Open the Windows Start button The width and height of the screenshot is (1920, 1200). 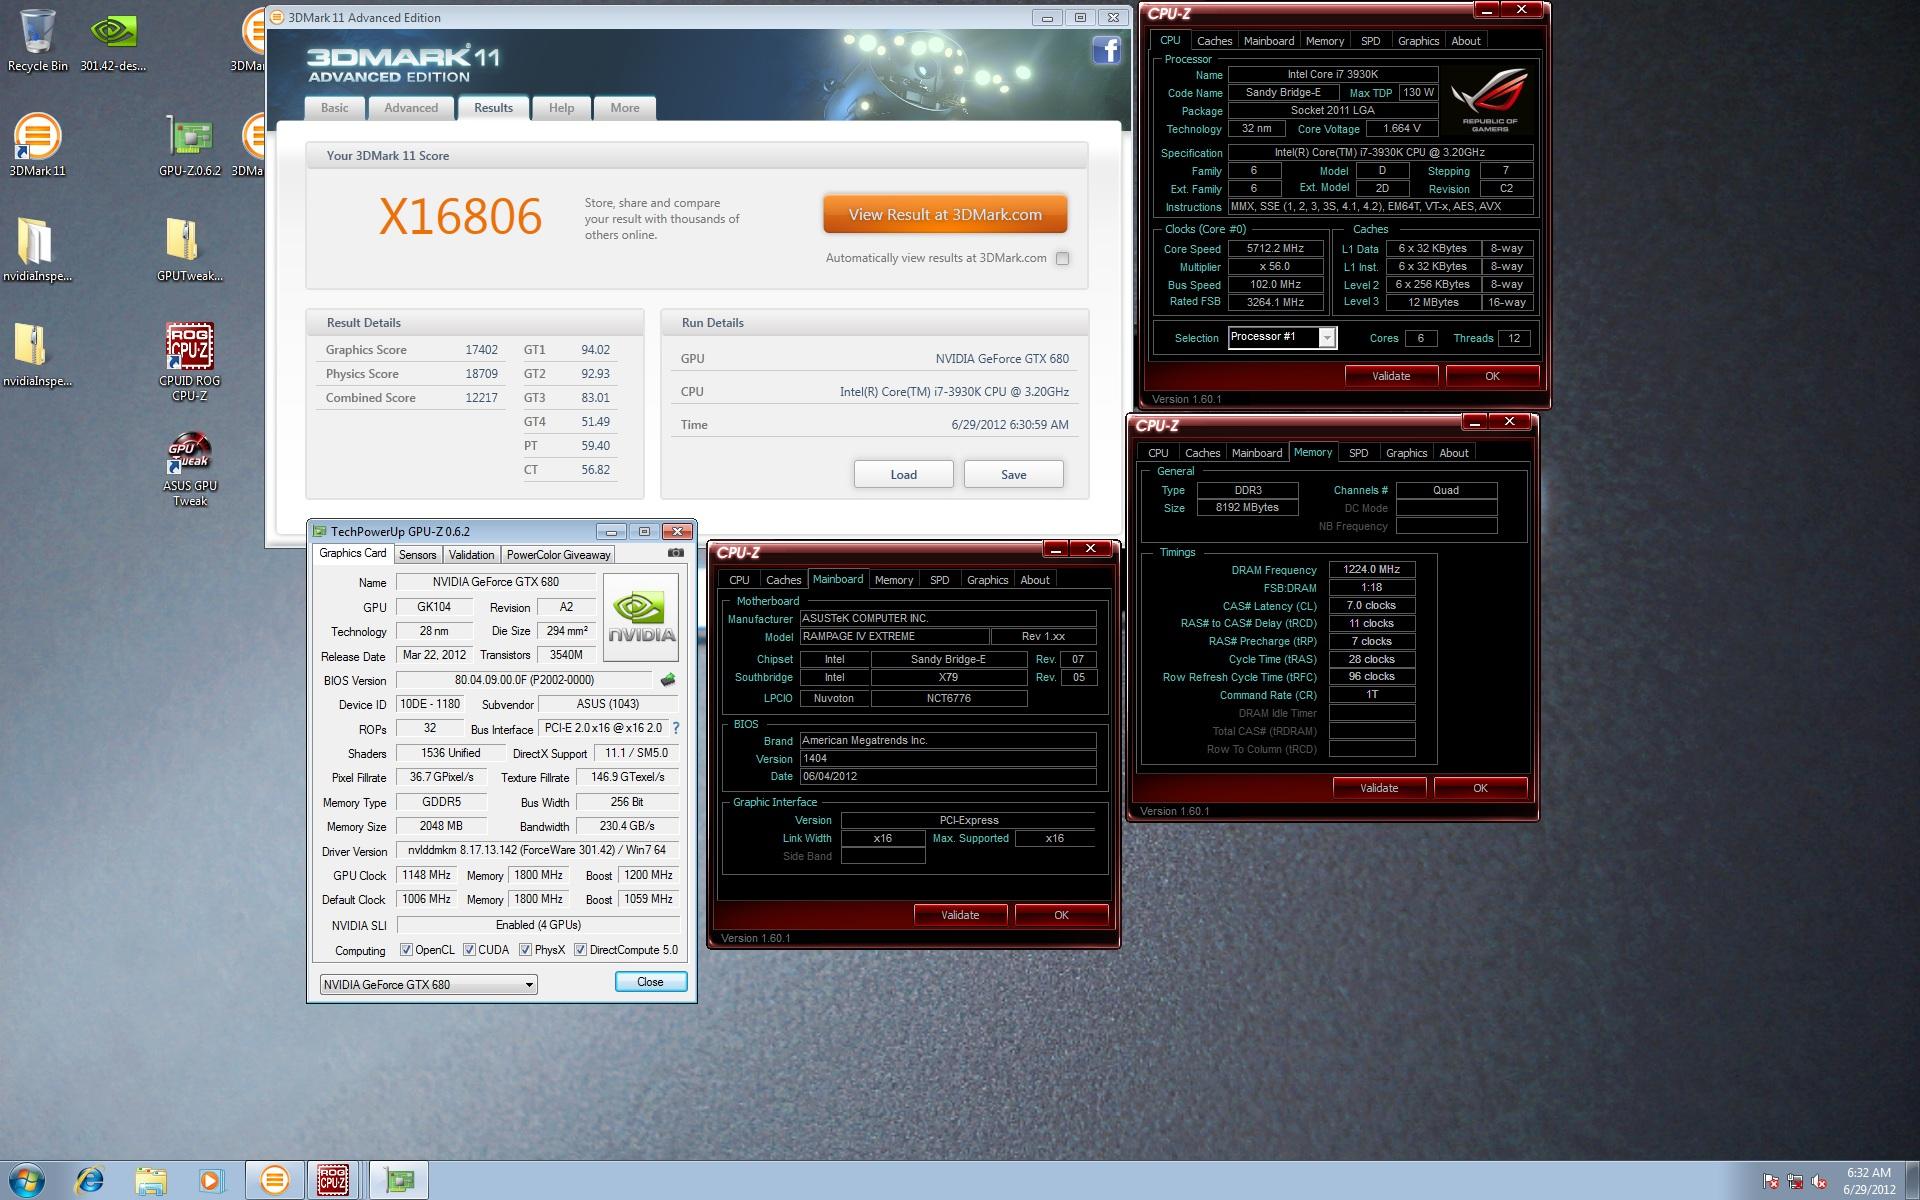pyautogui.click(x=26, y=1180)
